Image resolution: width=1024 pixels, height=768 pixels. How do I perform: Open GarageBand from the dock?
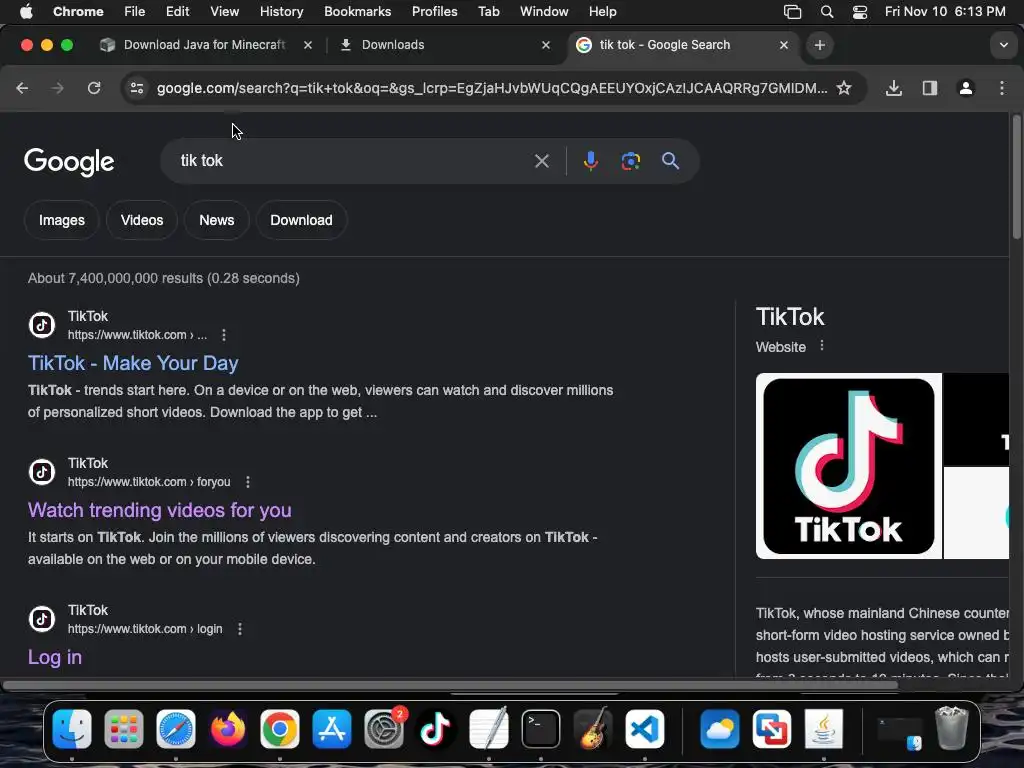pos(593,729)
